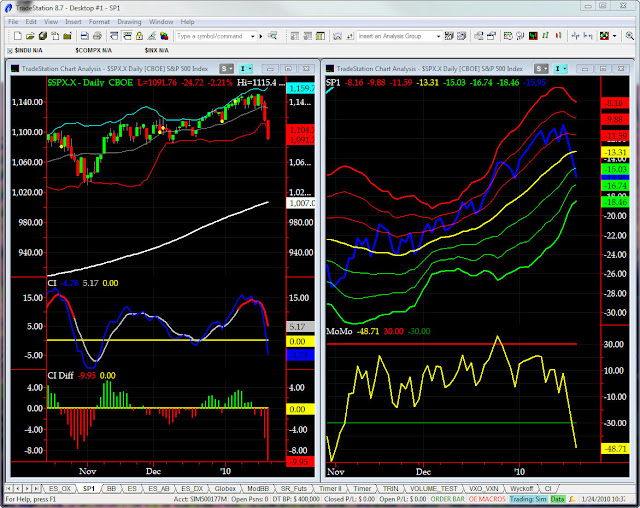Click the Print icon in the toolbar

point(97,36)
